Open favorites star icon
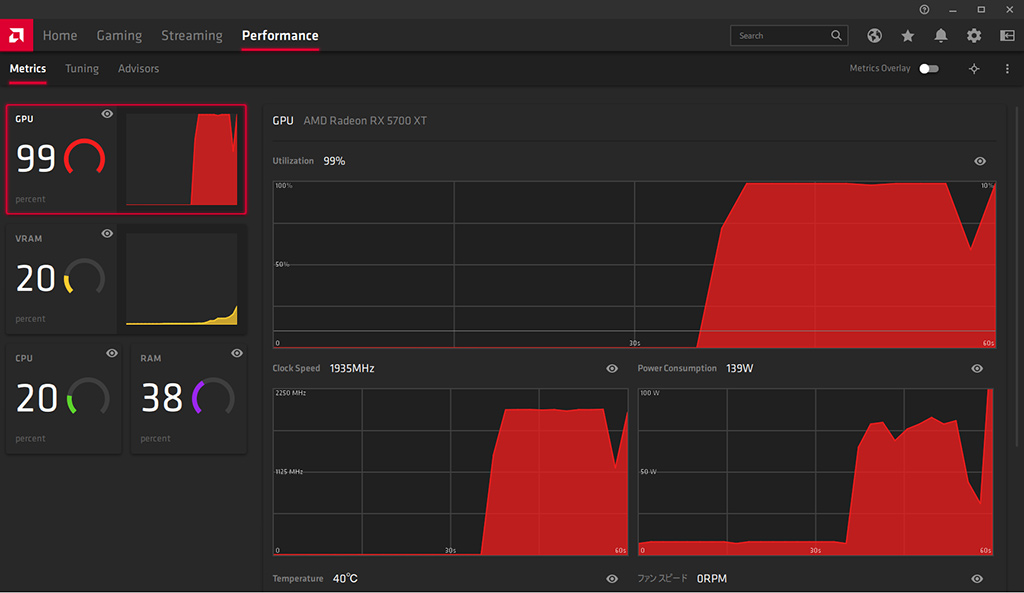 click(x=908, y=36)
